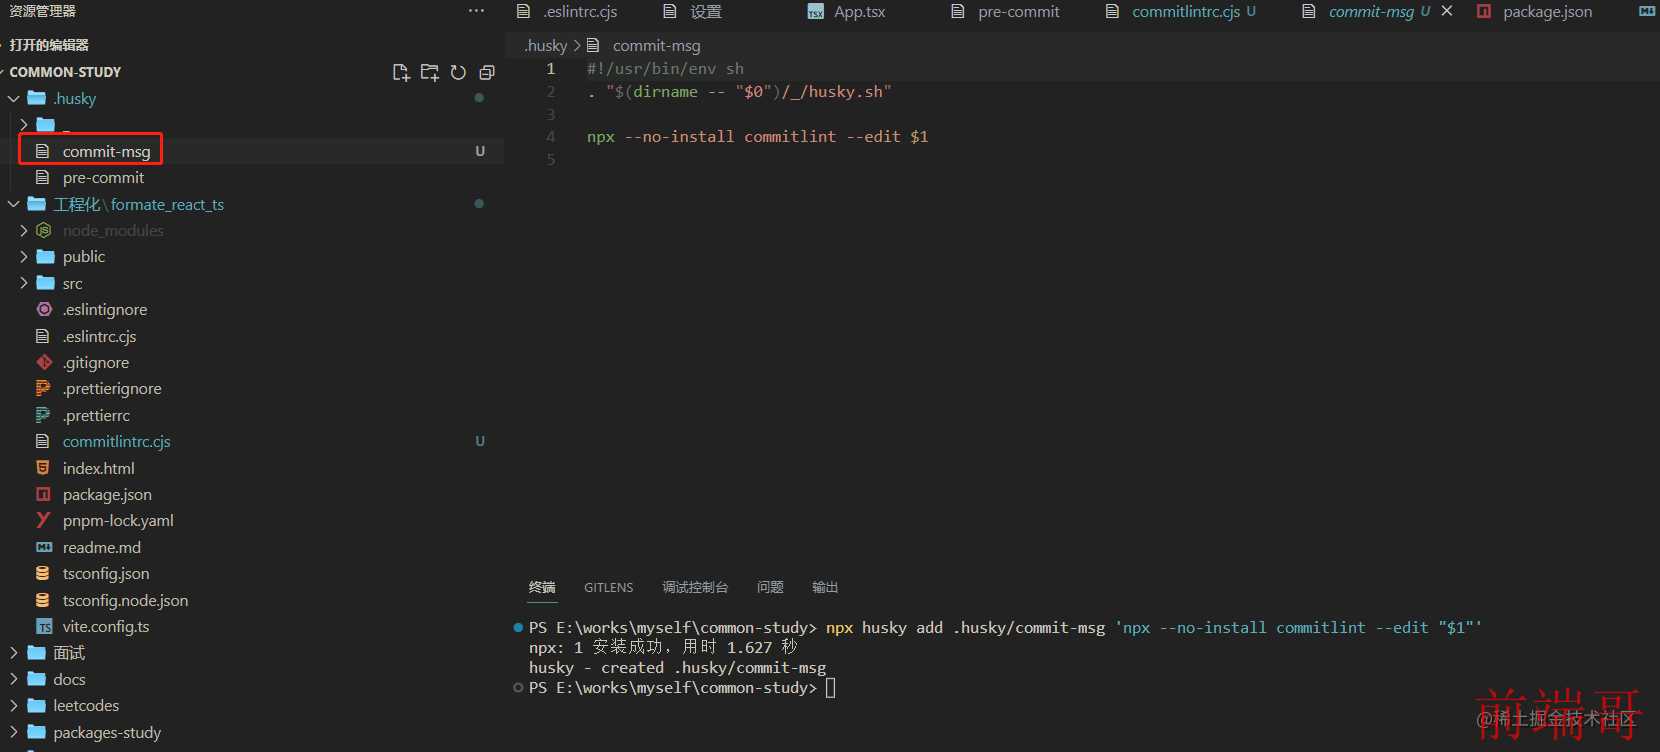Click the tsconfig.json file icon
Screen dimensions: 1660x752
pyautogui.click(x=43, y=573)
